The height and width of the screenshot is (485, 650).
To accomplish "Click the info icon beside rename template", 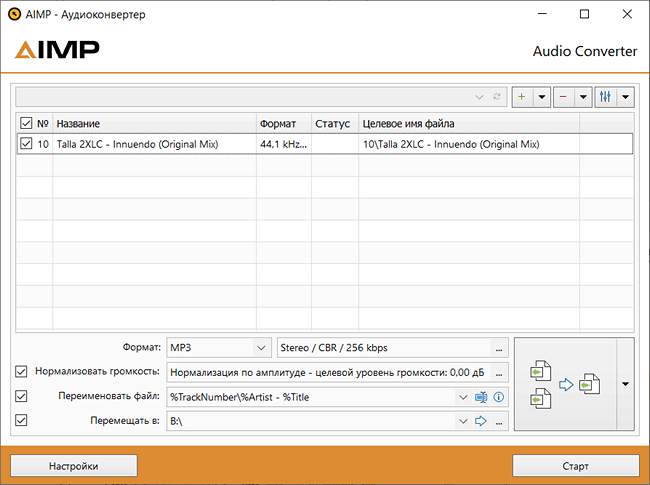I will (x=499, y=397).
